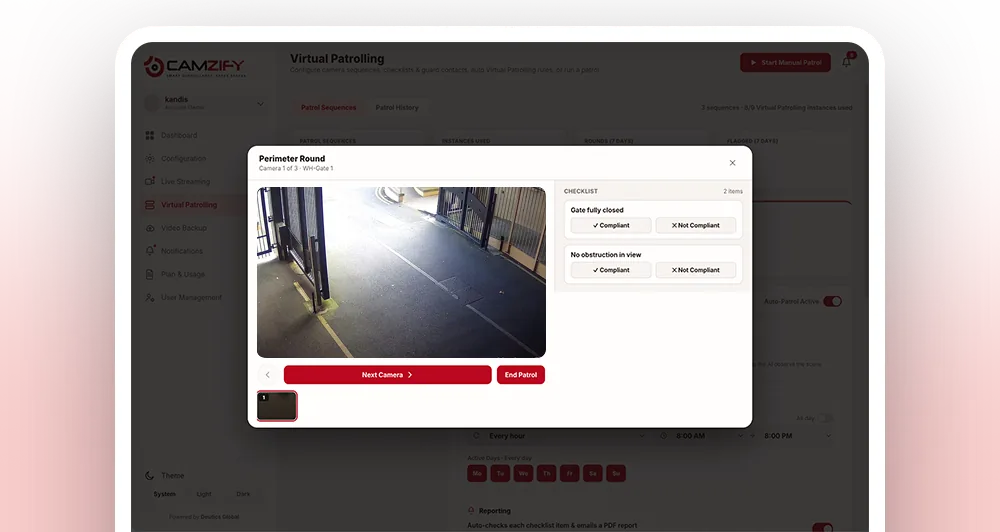Click the Configuration gear icon
Screen dimensions: 1000x532
(150, 158)
